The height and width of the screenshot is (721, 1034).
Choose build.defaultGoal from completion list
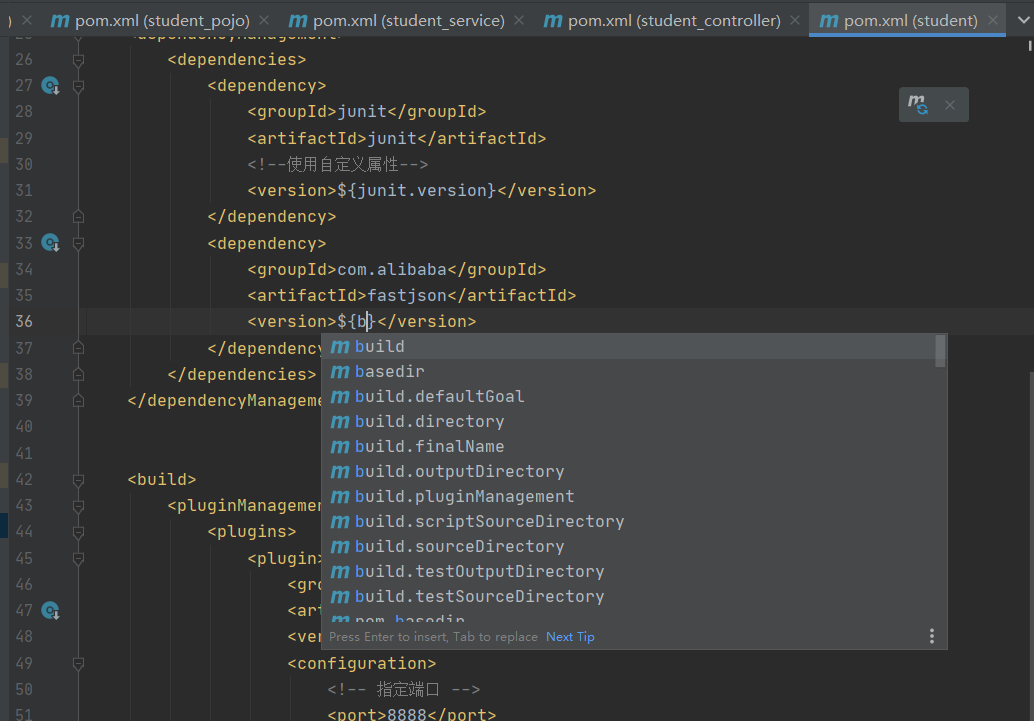tap(628, 396)
